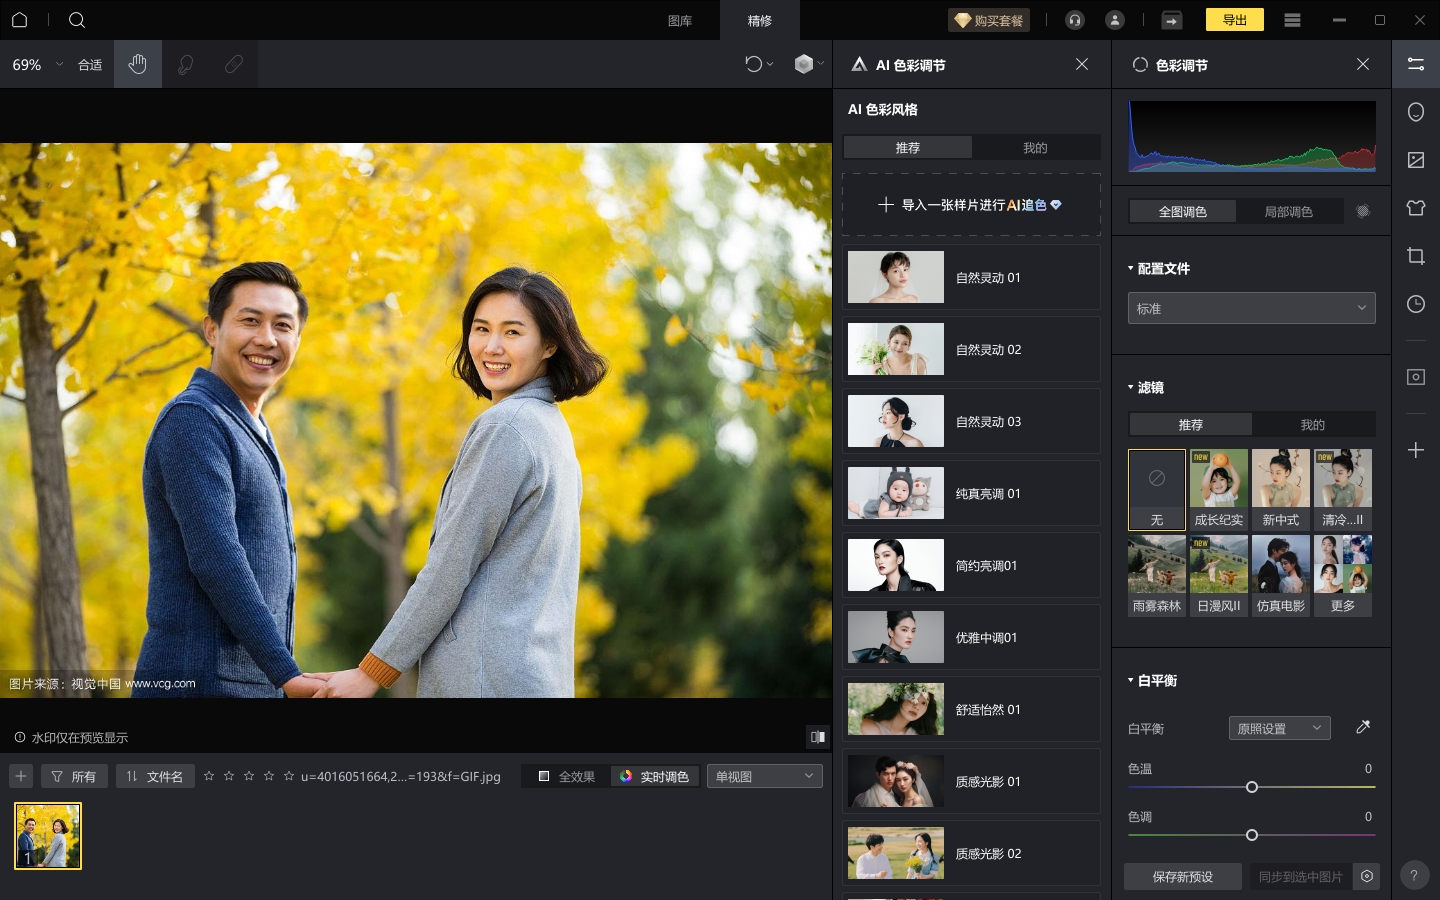Open the adjustments sliders panel icon

point(1416,64)
